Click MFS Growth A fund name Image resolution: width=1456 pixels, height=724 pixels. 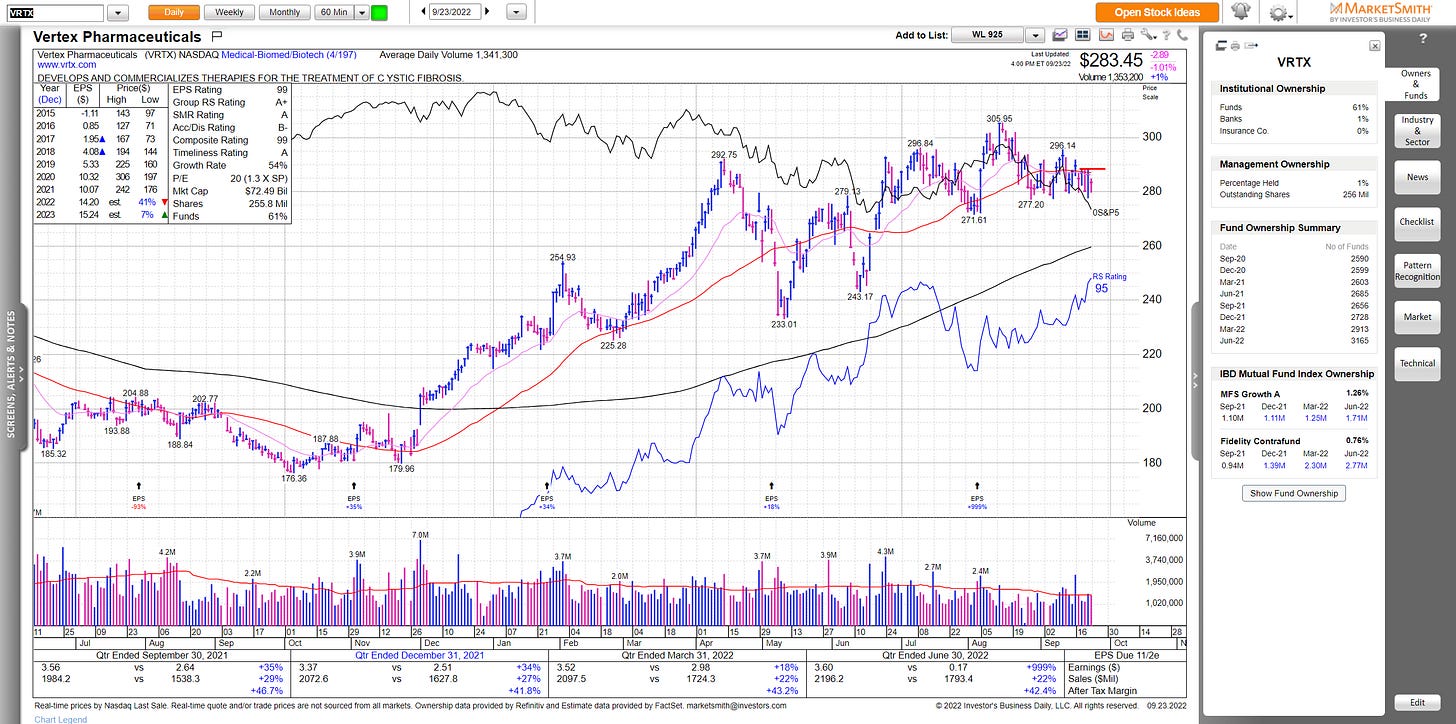pyautogui.click(x=1251, y=393)
